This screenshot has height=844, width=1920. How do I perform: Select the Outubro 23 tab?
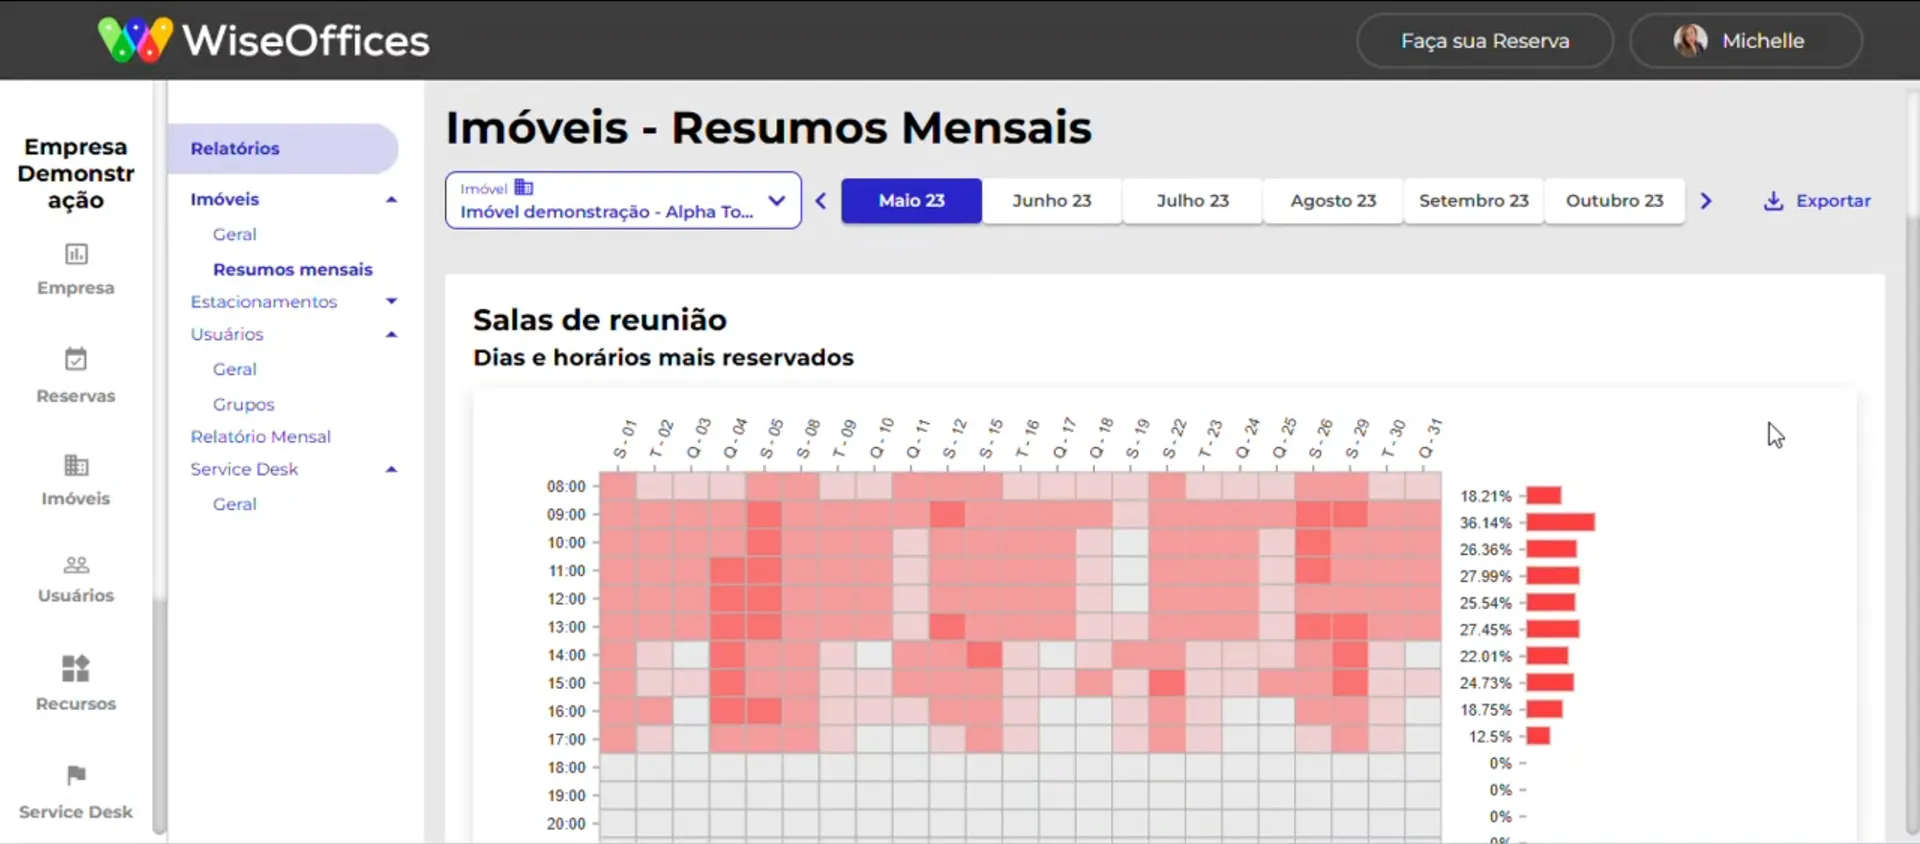click(1615, 201)
